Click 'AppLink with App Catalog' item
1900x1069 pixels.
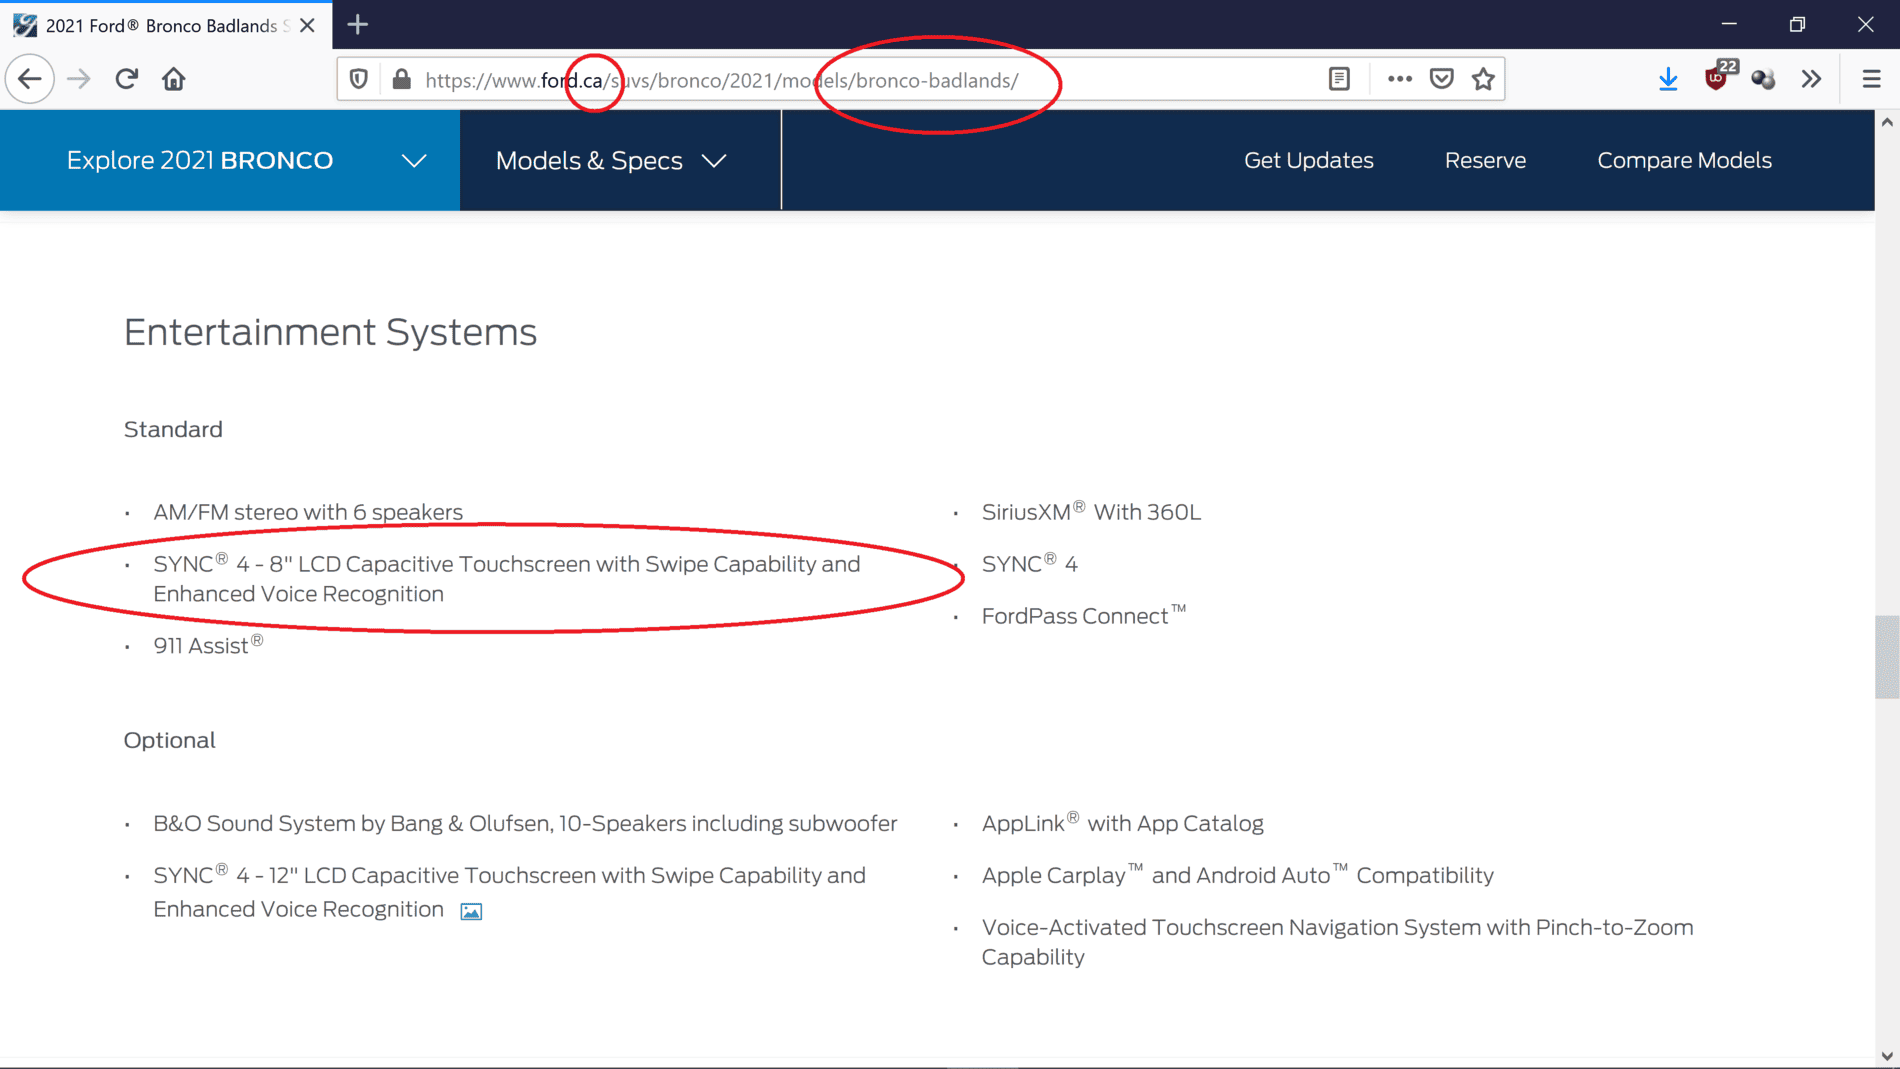click(x=1122, y=823)
